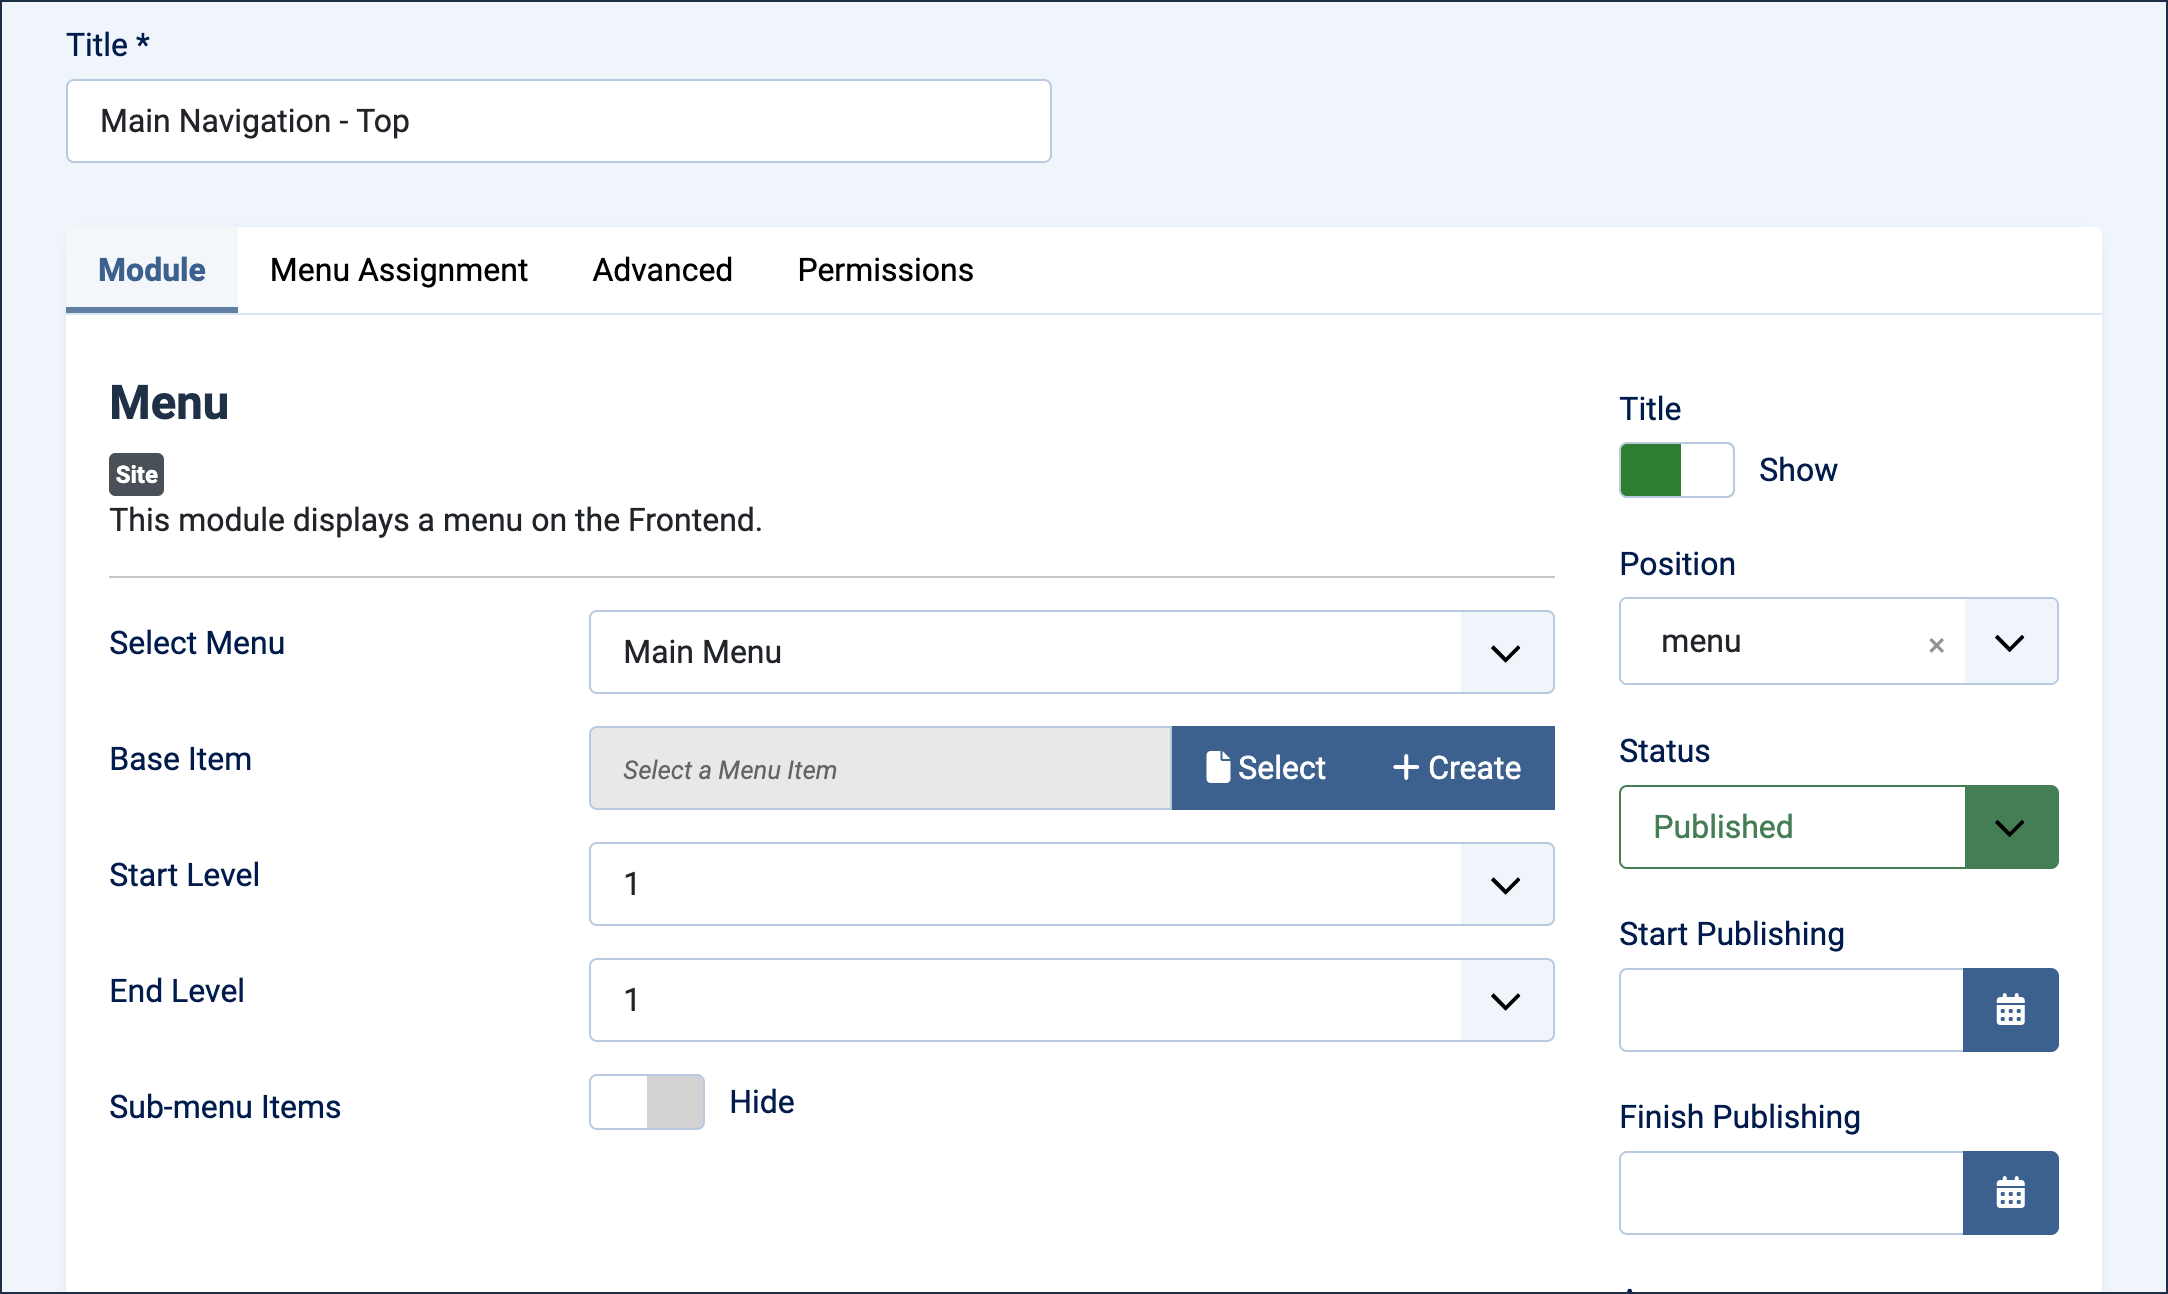Switch to the Menu Assignment tab

point(399,270)
